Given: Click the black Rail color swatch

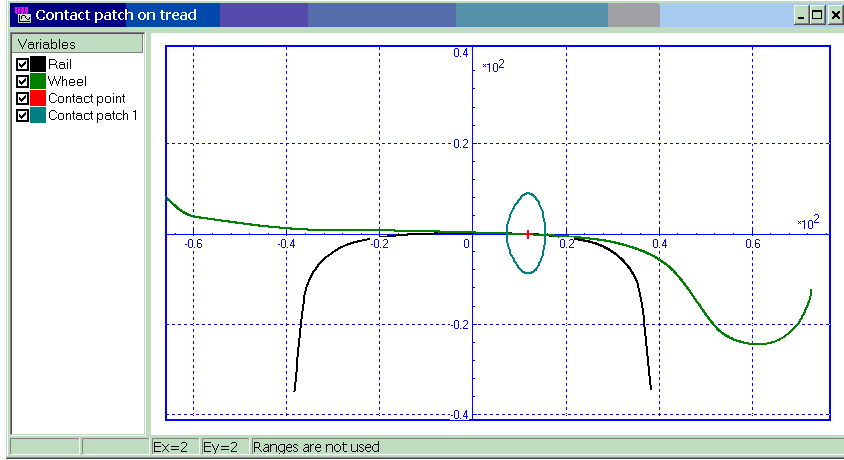Looking at the screenshot, I should click(x=38, y=65).
